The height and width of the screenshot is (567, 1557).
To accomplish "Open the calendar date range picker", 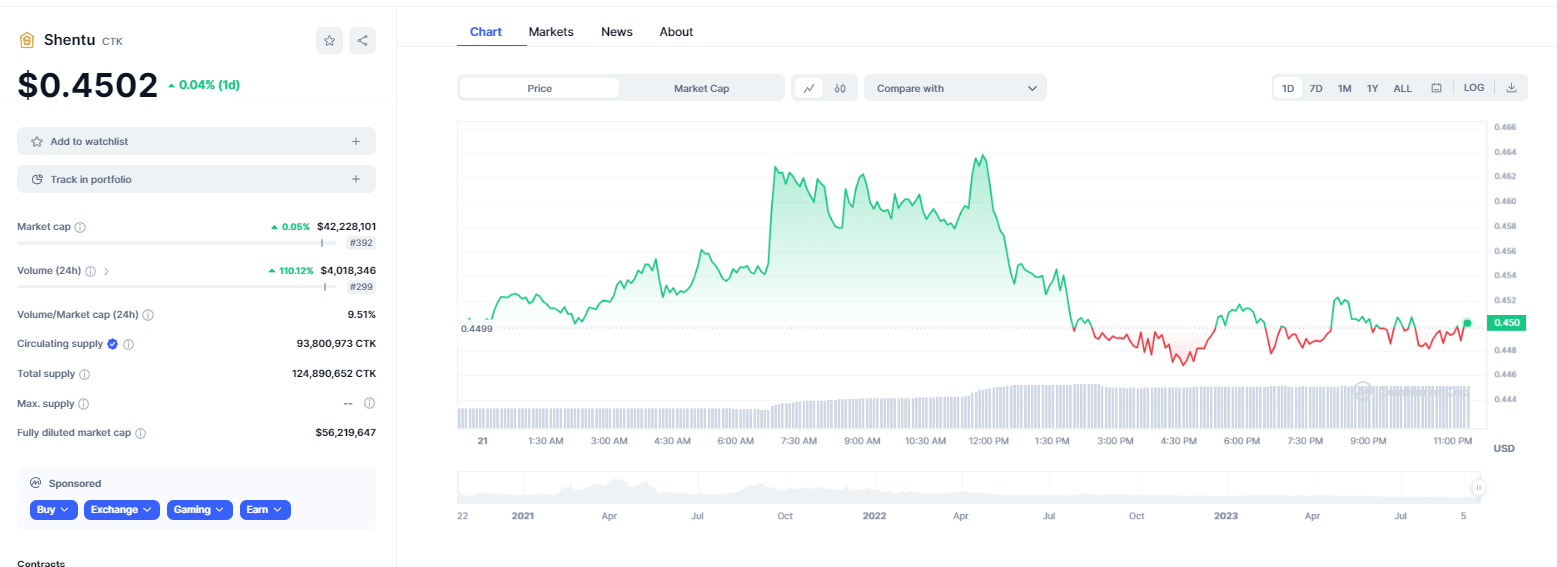I will coord(1436,88).
